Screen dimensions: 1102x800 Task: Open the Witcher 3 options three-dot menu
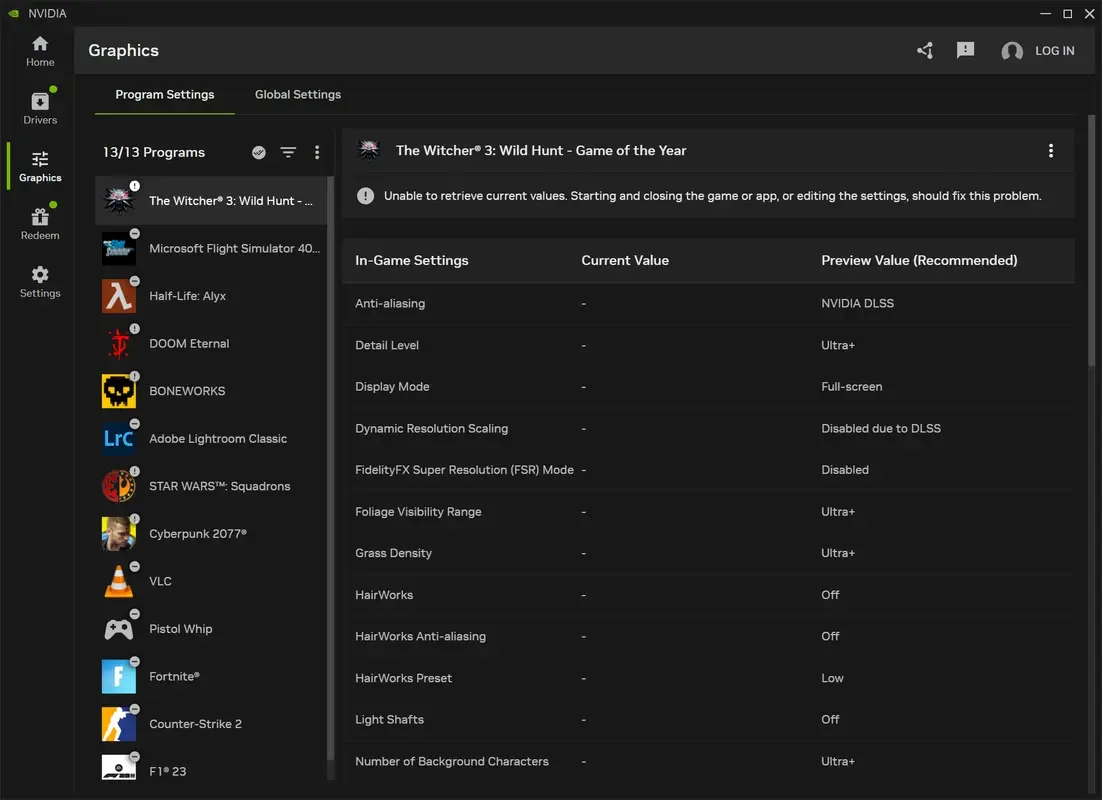coord(1051,150)
